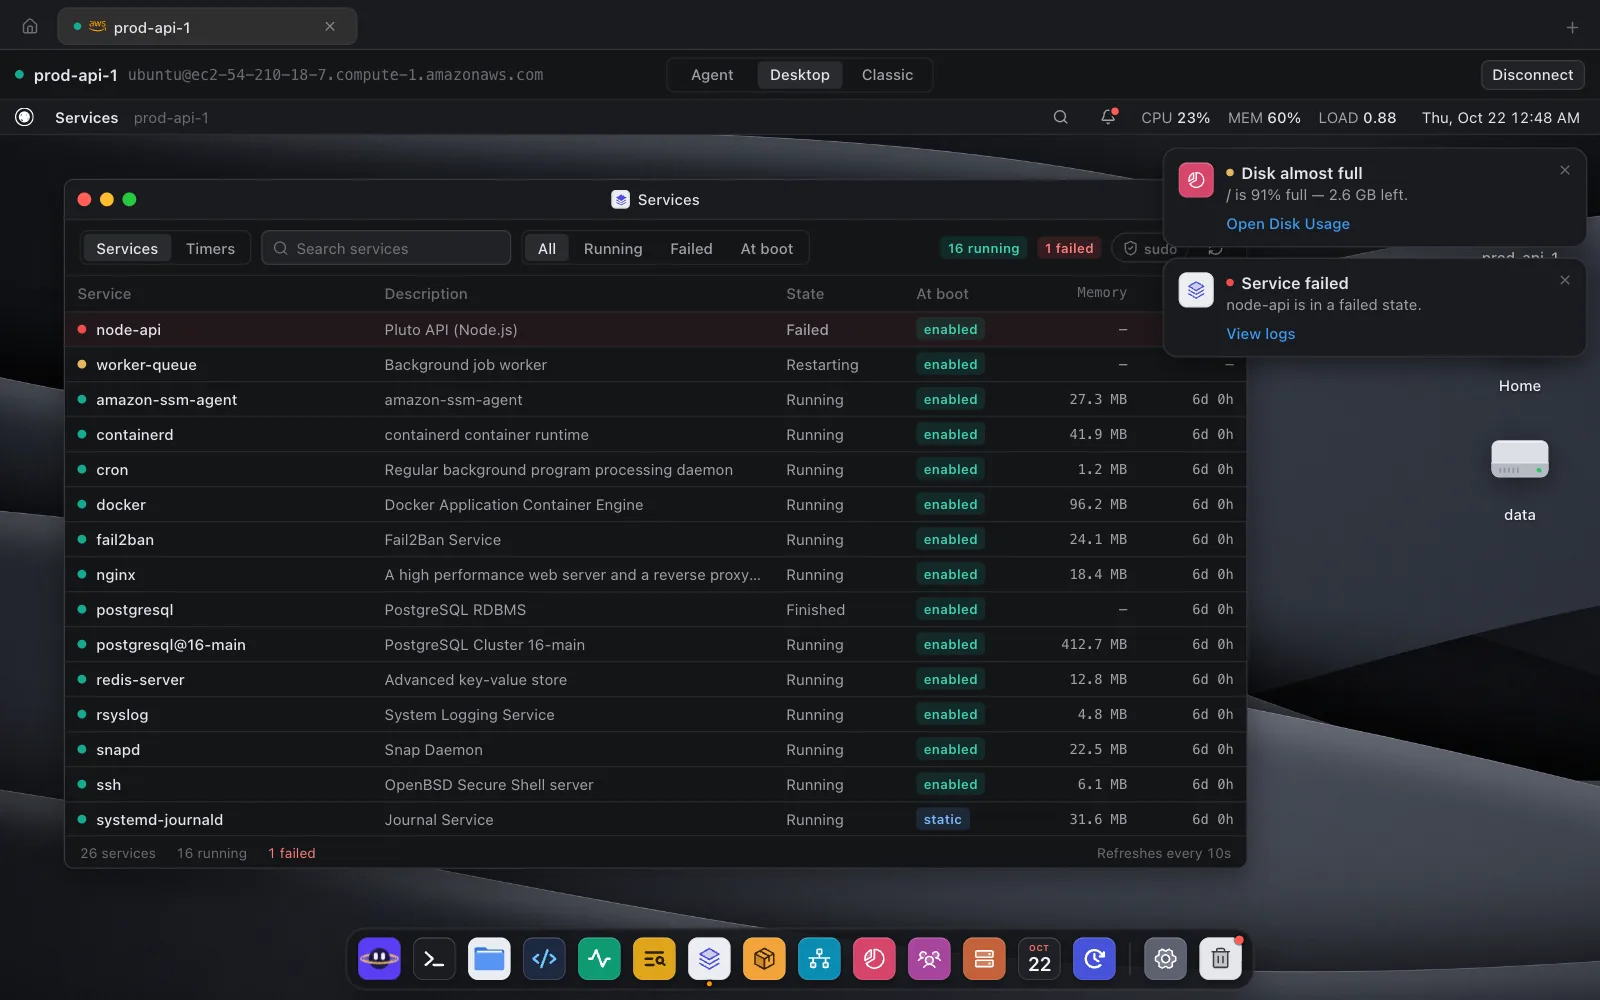The image size is (1600, 1000).
Task: Select the containerd service row
Action: pyautogui.click(x=655, y=435)
